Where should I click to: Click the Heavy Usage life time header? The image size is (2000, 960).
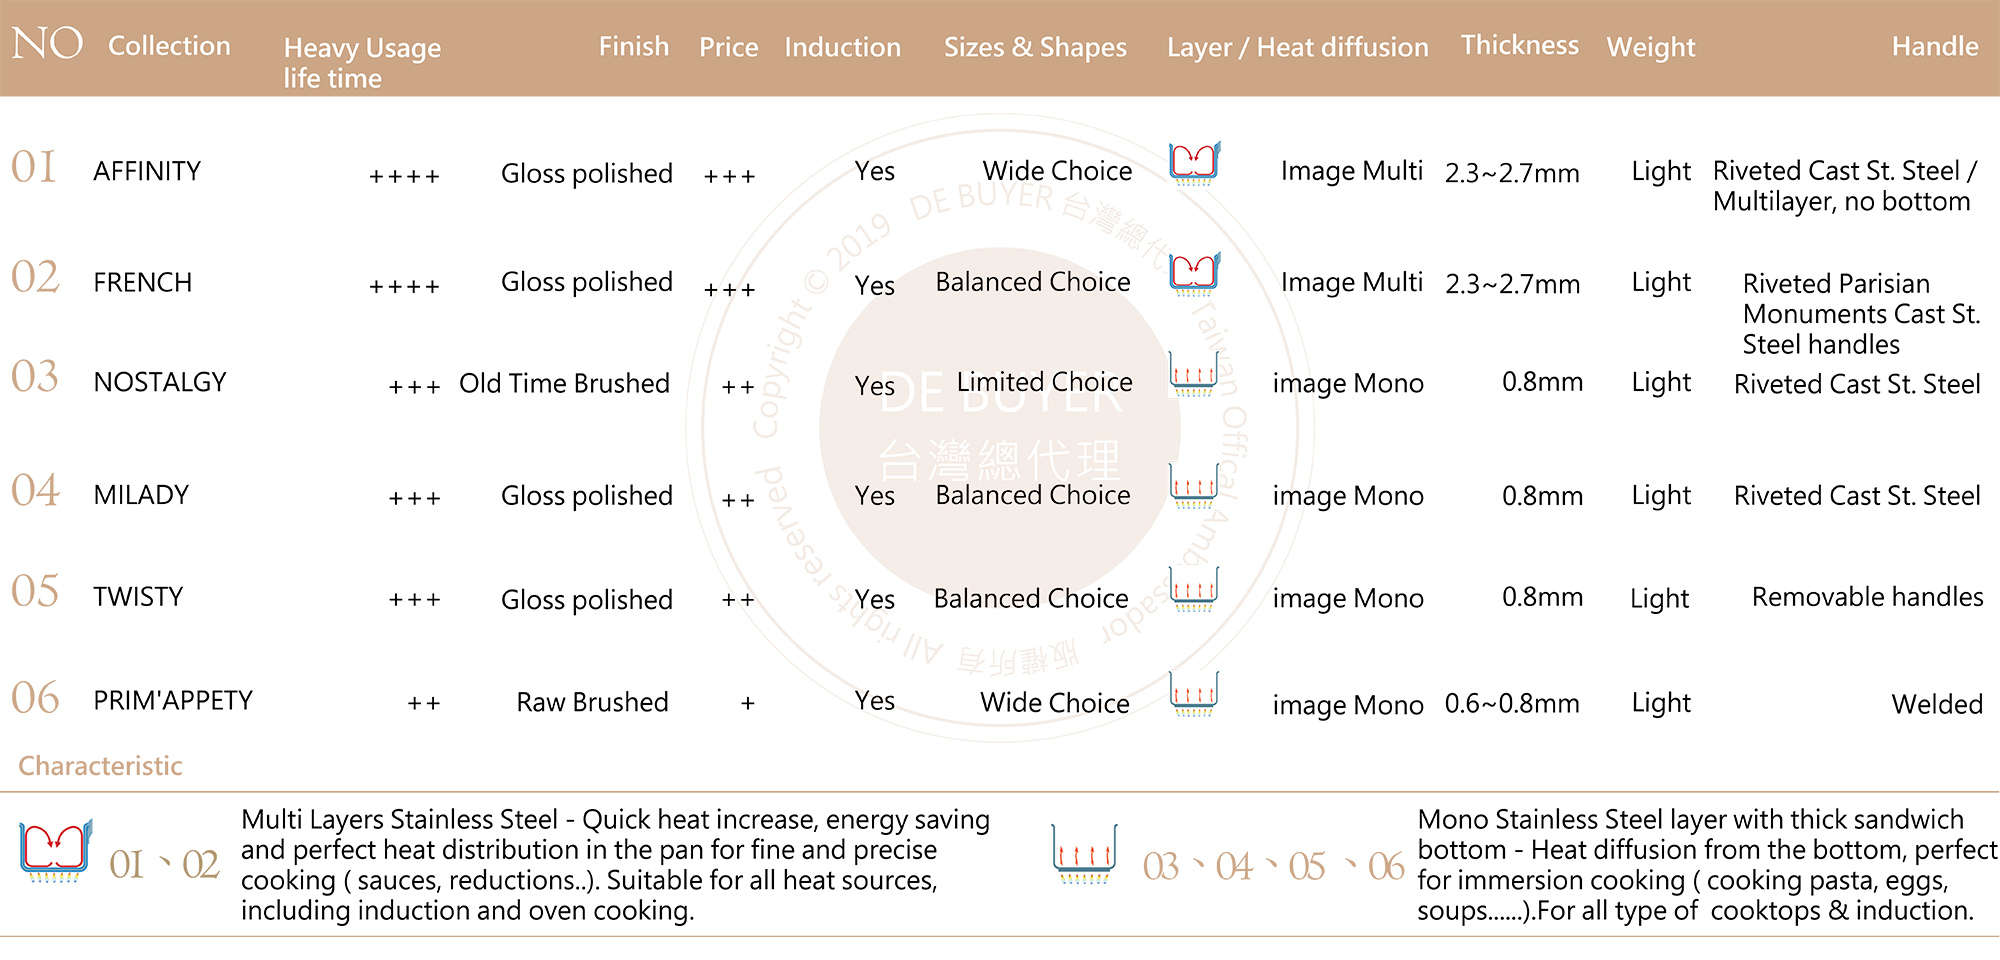[362, 62]
